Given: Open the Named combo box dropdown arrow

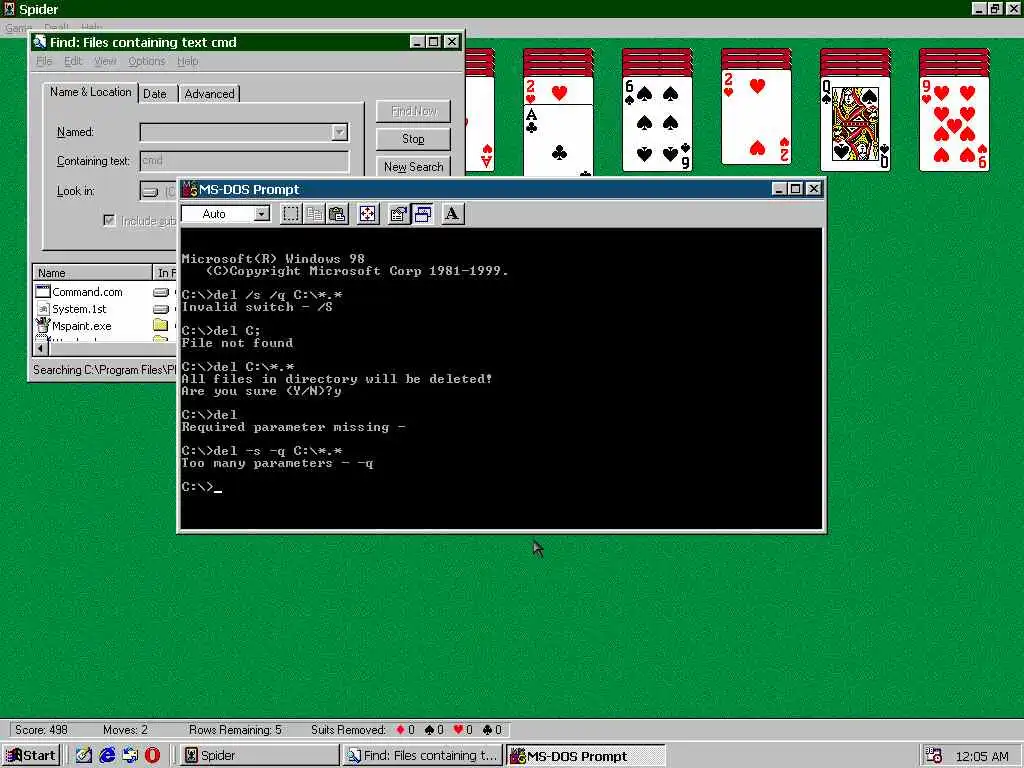Looking at the screenshot, I should pyautogui.click(x=339, y=132).
